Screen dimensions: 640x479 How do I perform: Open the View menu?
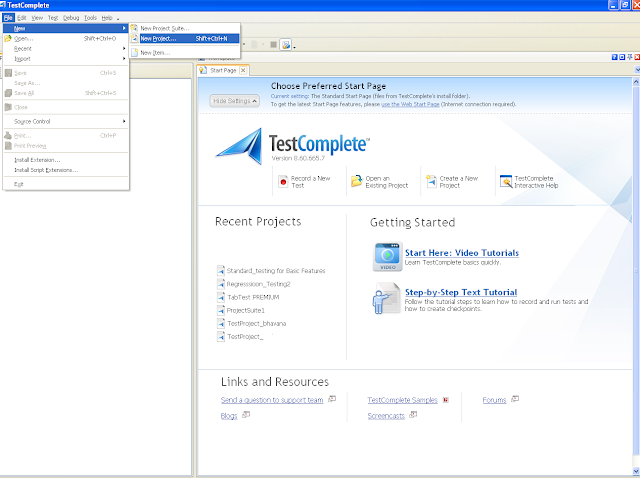(37, 18)
